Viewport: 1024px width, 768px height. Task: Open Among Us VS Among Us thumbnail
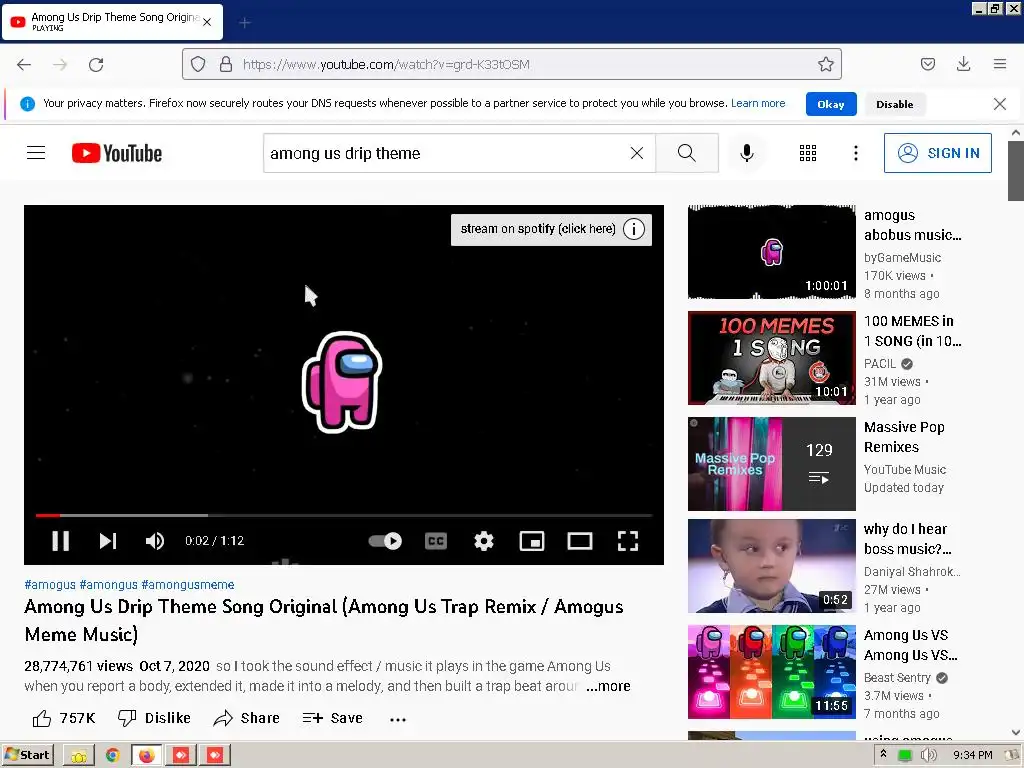771,672
